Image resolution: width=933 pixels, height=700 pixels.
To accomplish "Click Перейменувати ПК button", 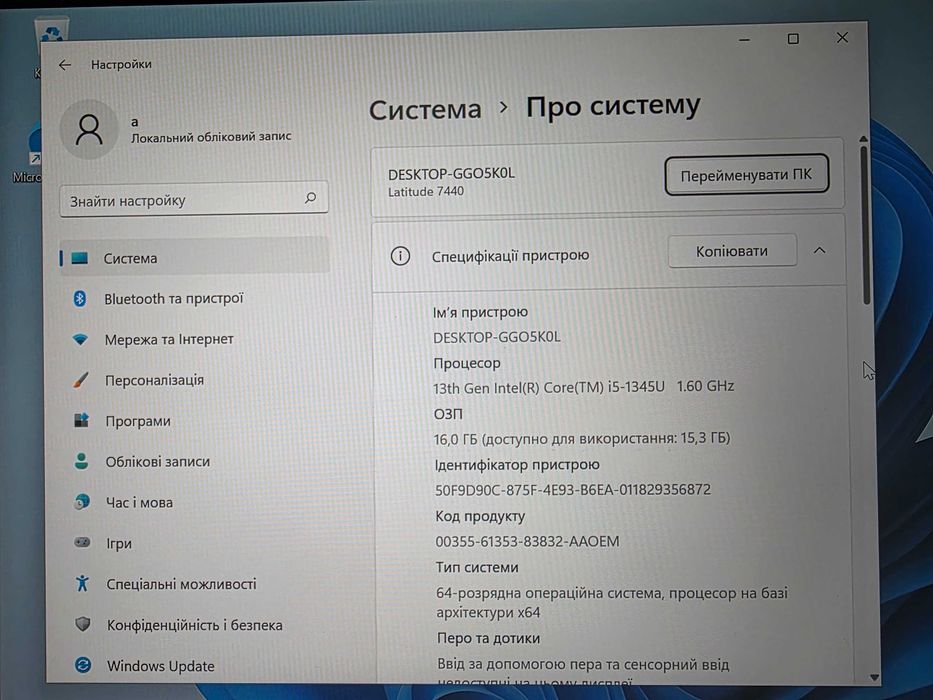I will pyautogui.click(x=746, y=175).
